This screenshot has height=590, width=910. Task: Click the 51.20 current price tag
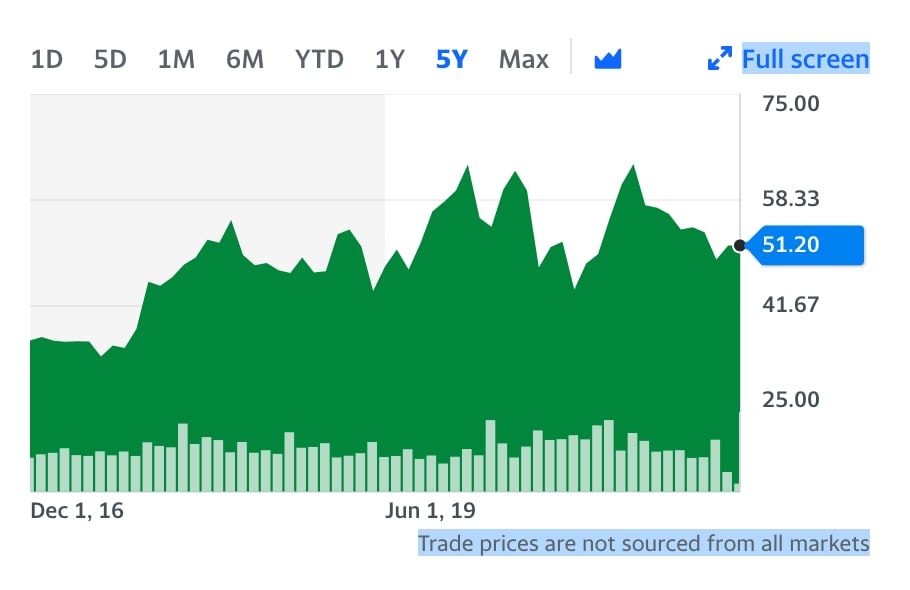coord(804,245)
